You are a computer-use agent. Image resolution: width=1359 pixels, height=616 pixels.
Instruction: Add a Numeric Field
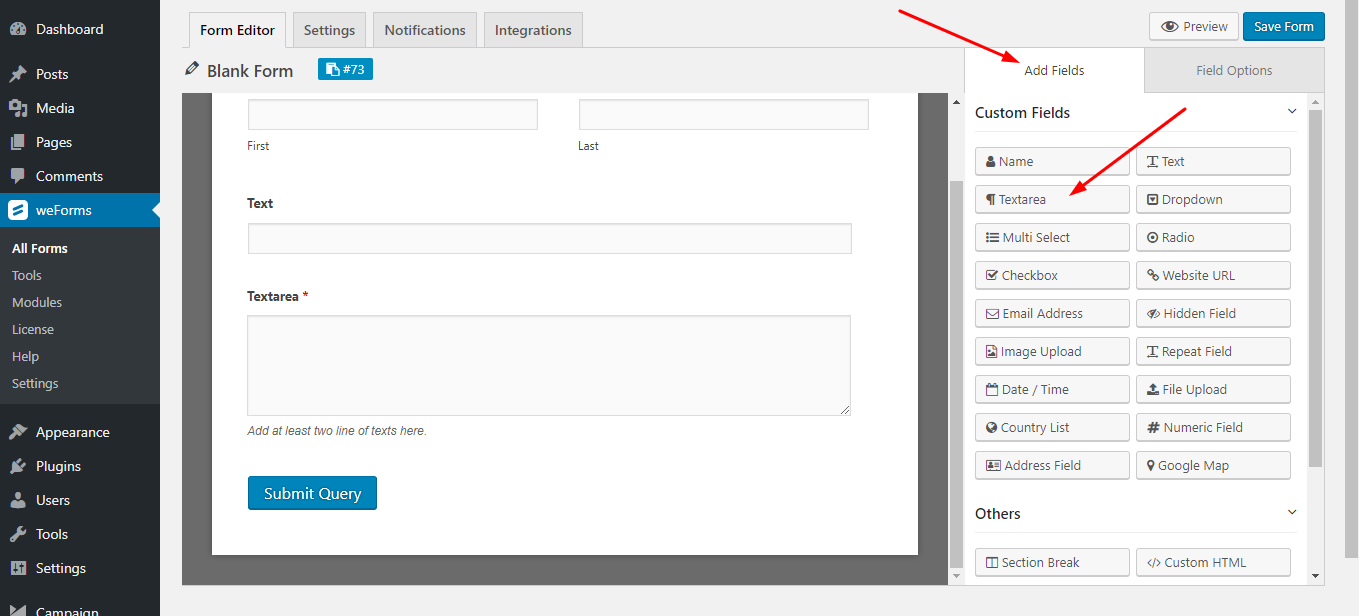[x=1212, y=427]
